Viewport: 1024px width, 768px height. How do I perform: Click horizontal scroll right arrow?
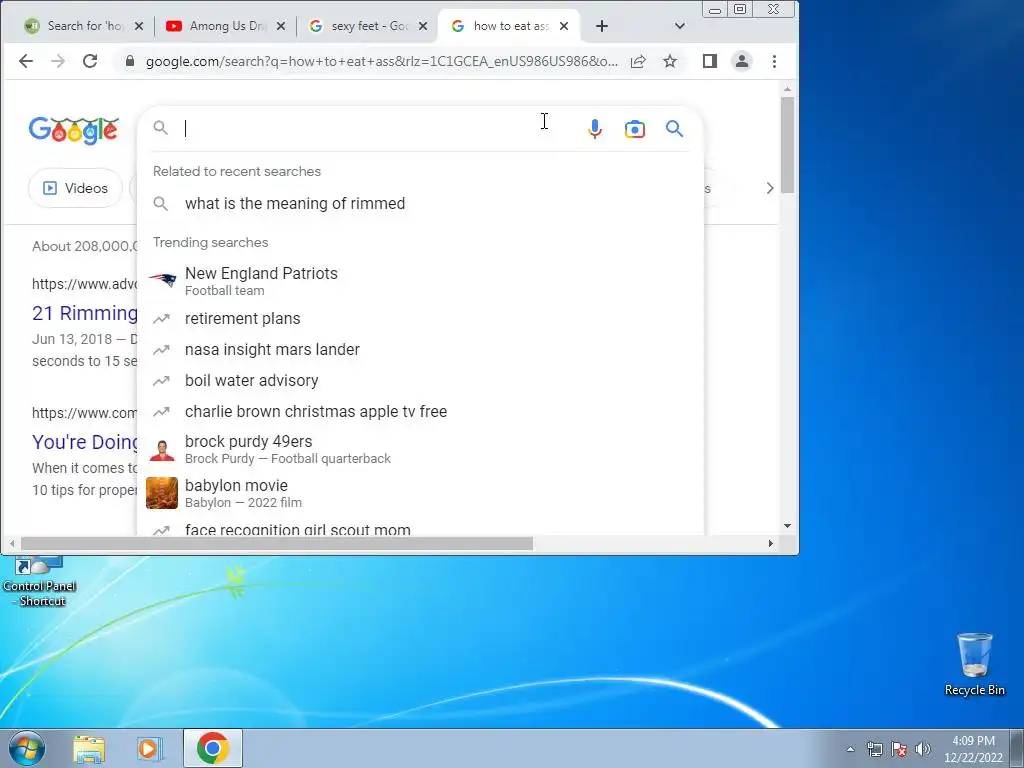coord(771,543)
